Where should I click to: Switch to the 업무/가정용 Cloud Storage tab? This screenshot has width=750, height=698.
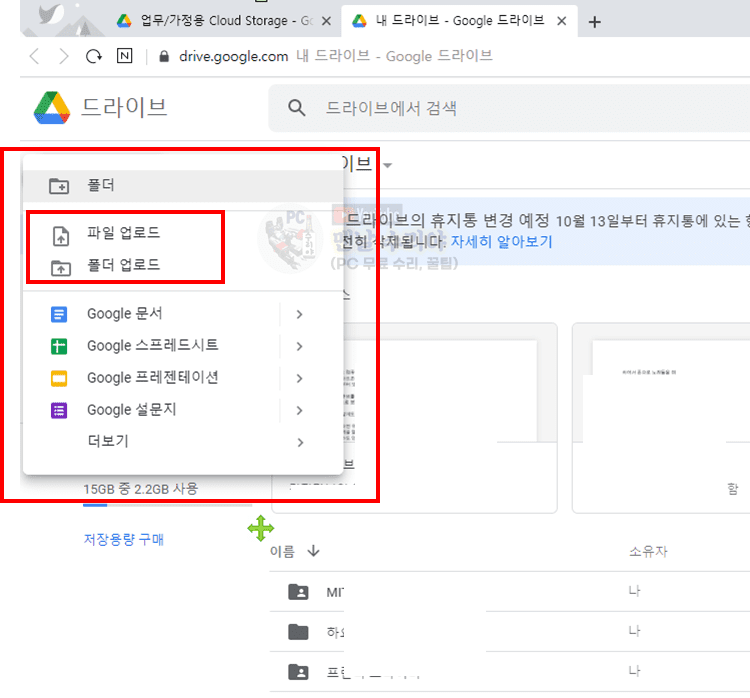225,21
